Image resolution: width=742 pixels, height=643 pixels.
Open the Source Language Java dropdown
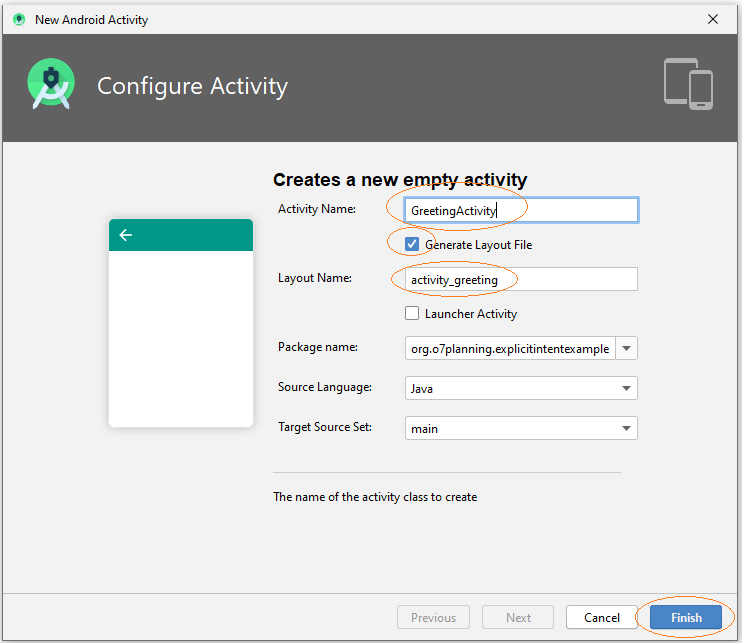pos(521,388)
